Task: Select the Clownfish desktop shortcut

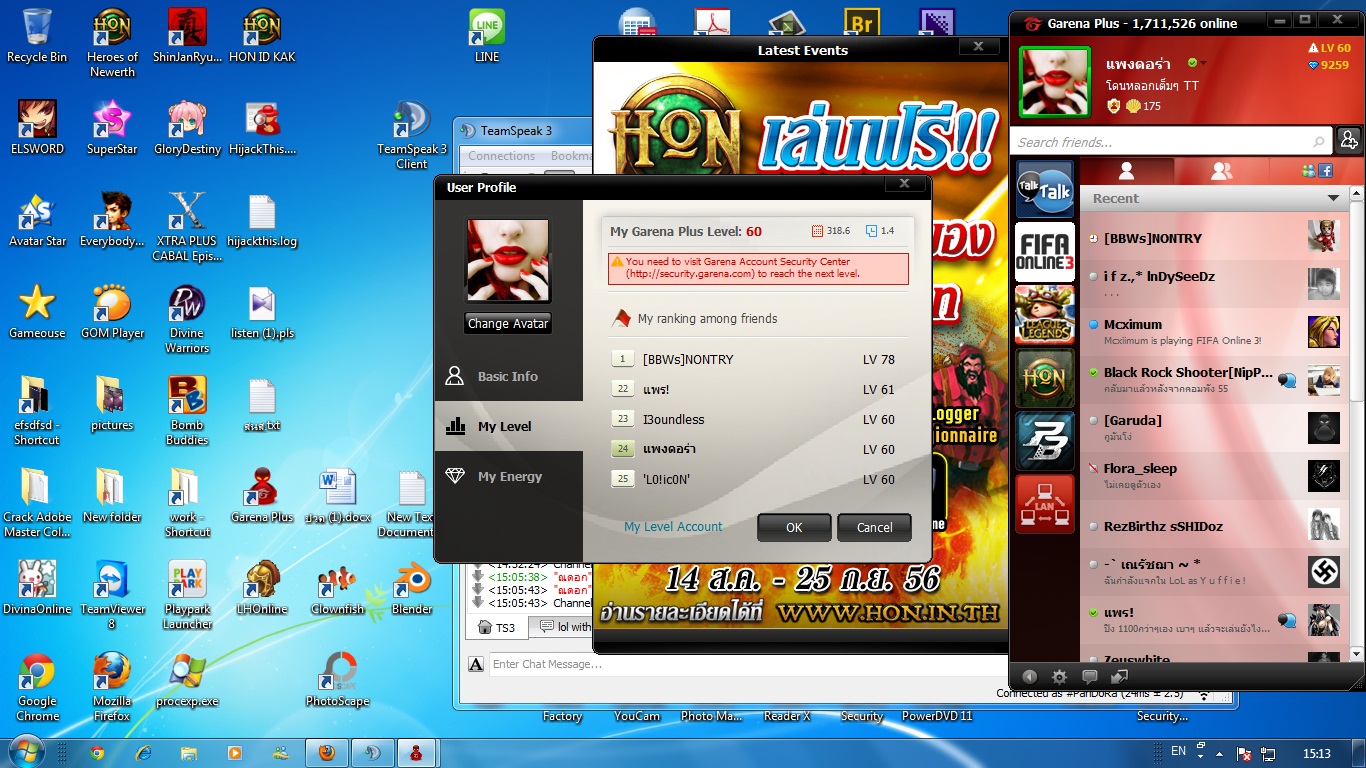Action: [x=337, y=587]
